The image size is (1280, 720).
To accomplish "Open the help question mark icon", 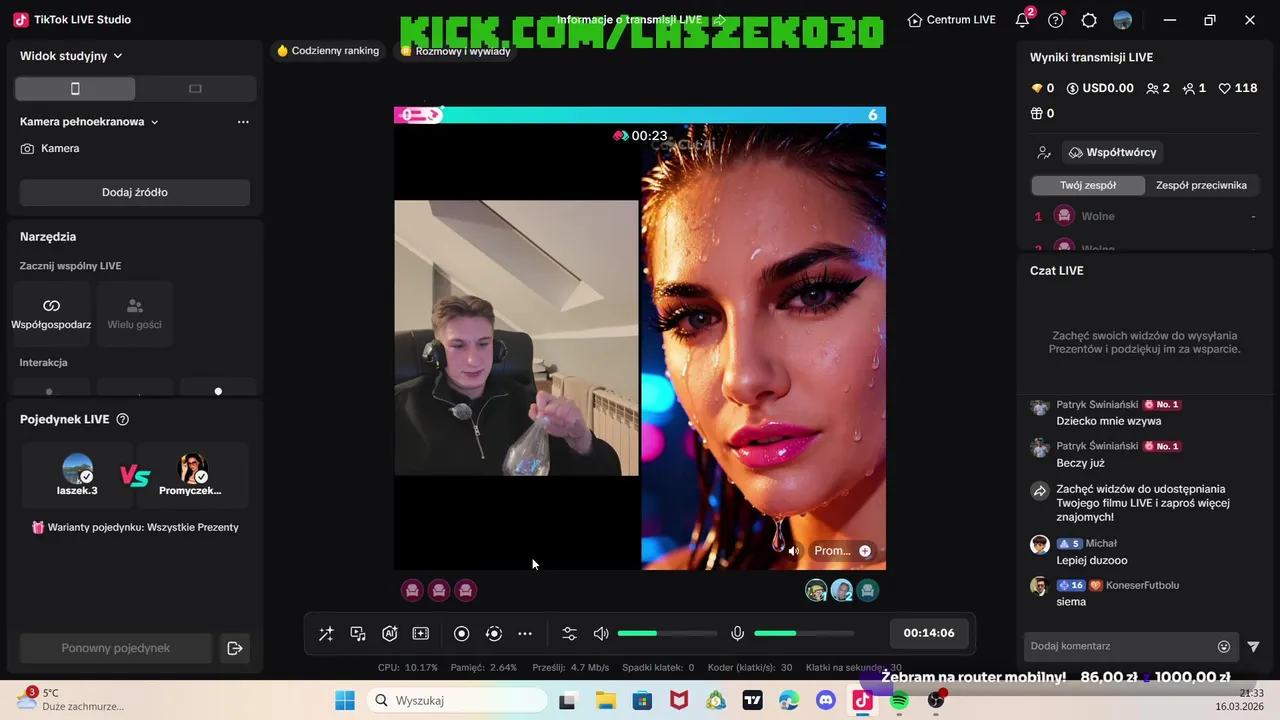I will coord(1056,20).
